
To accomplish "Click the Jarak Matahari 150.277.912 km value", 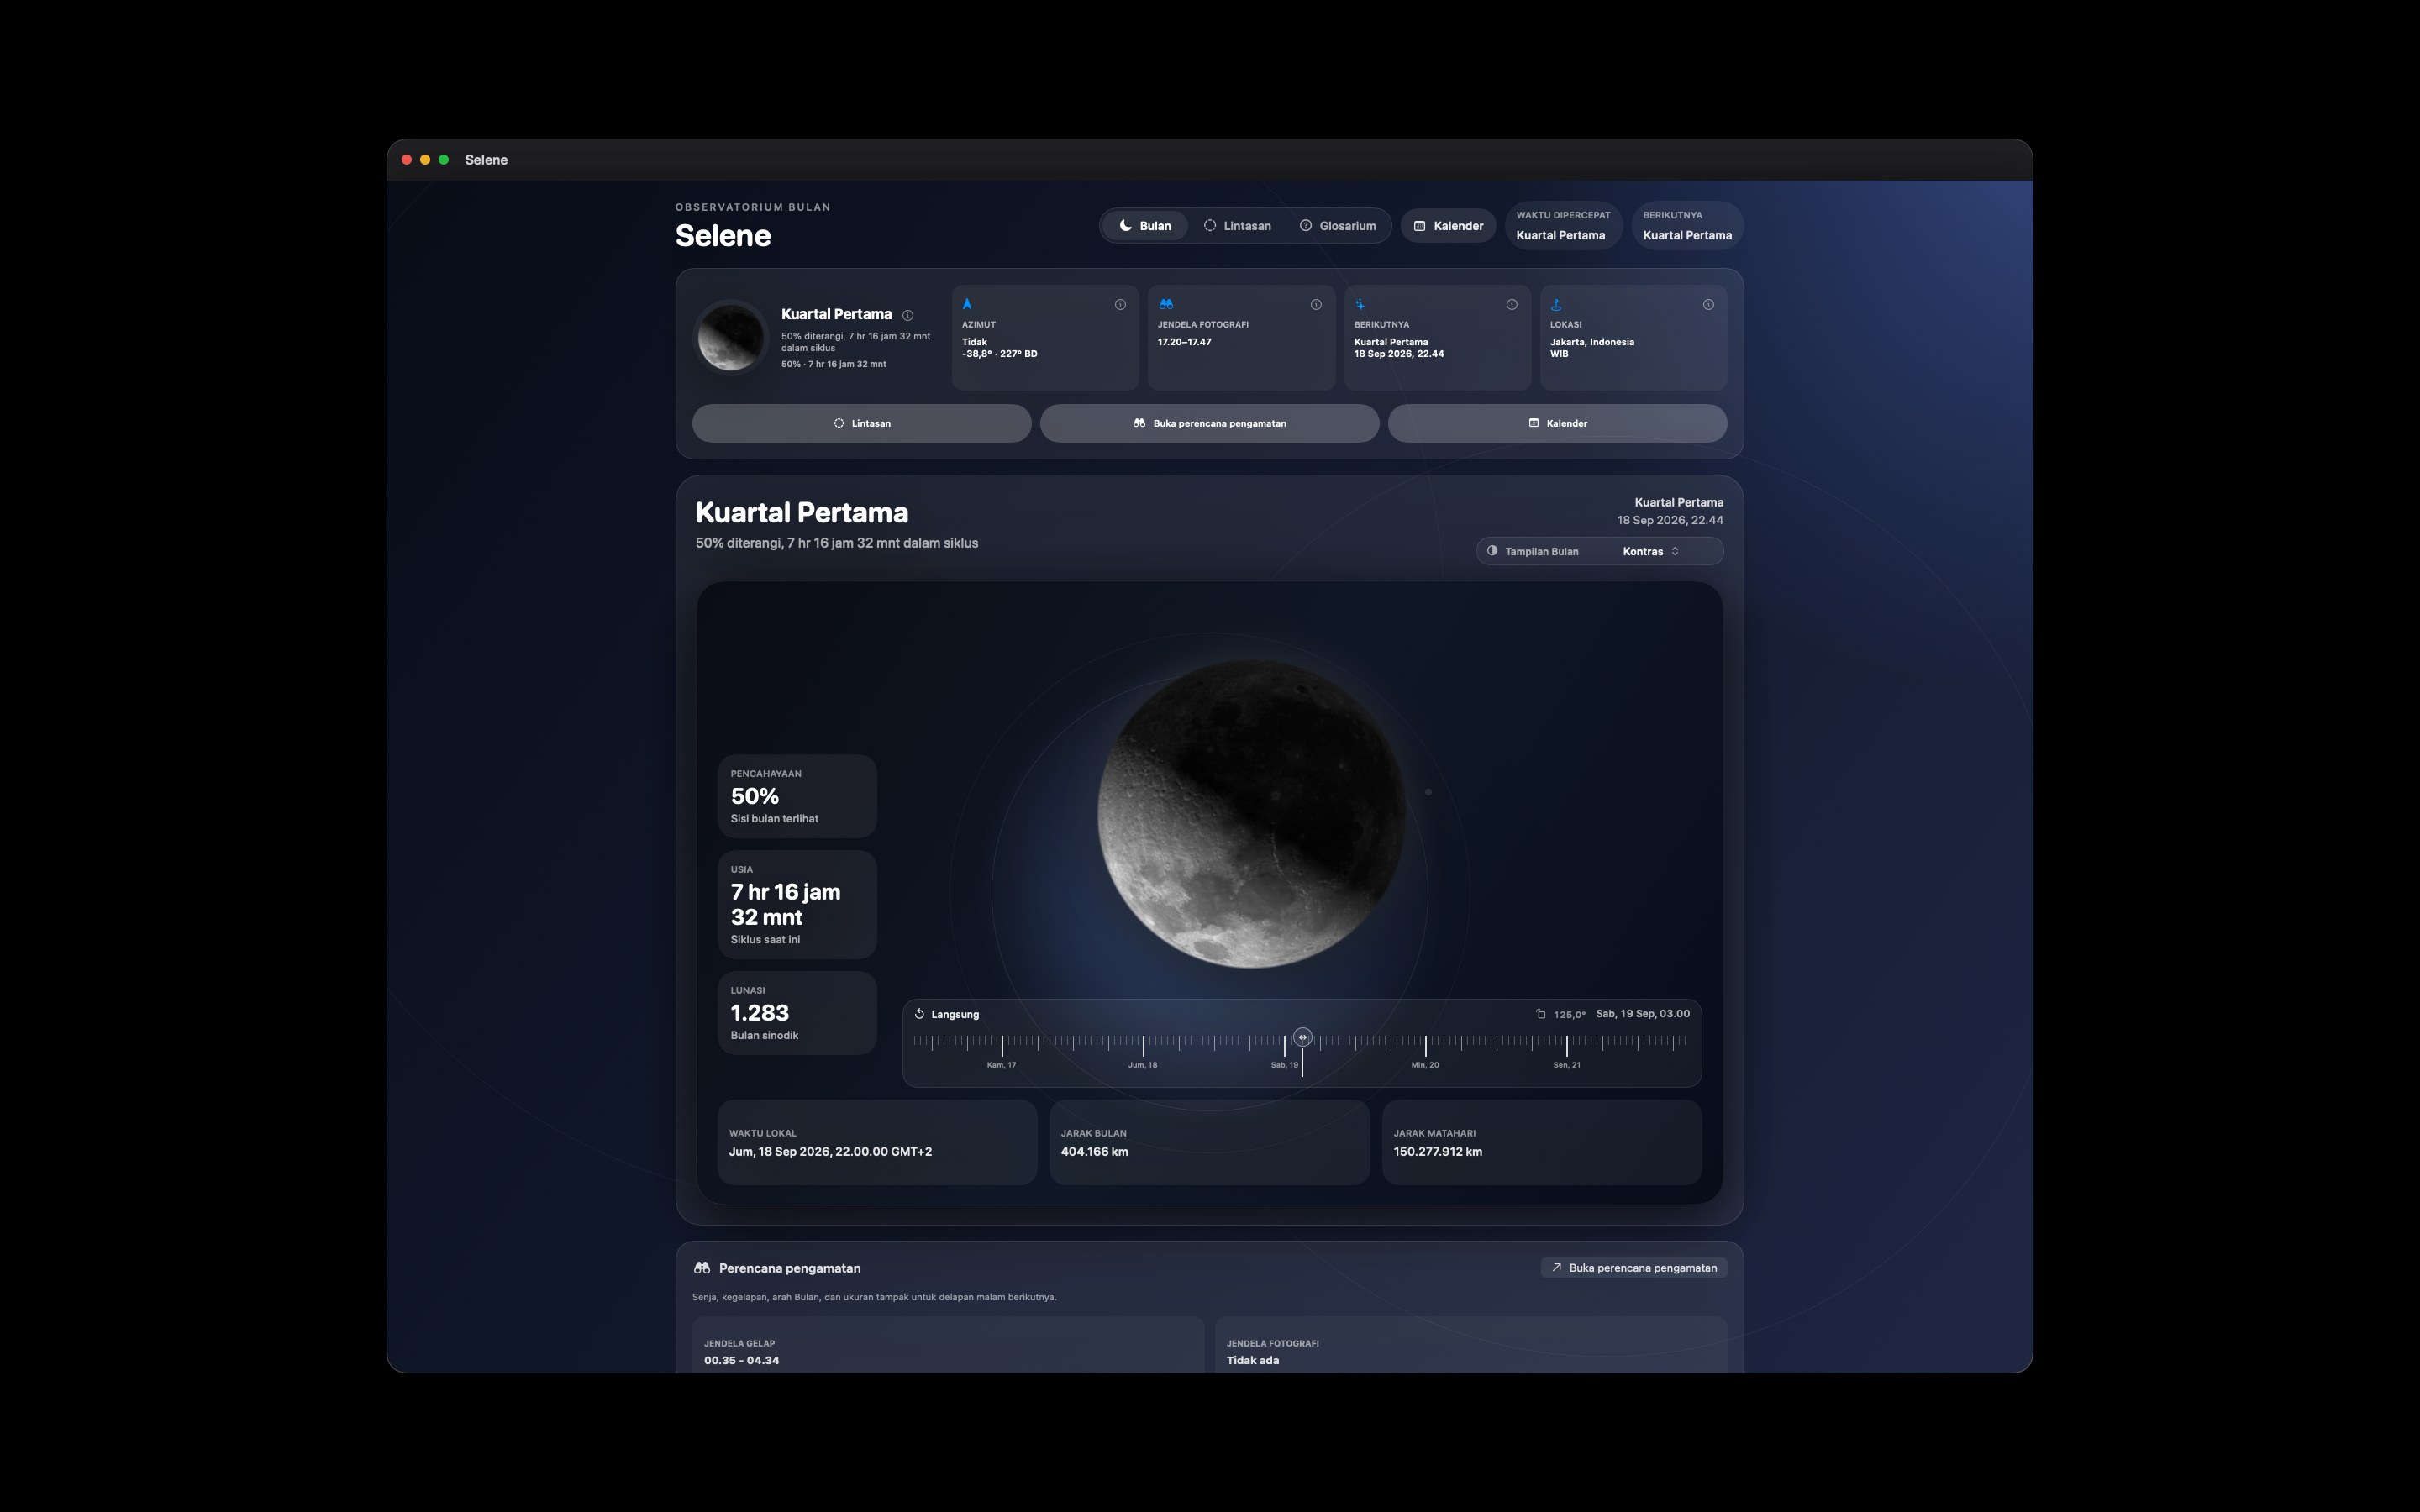I will (x=1438, y=1152).
